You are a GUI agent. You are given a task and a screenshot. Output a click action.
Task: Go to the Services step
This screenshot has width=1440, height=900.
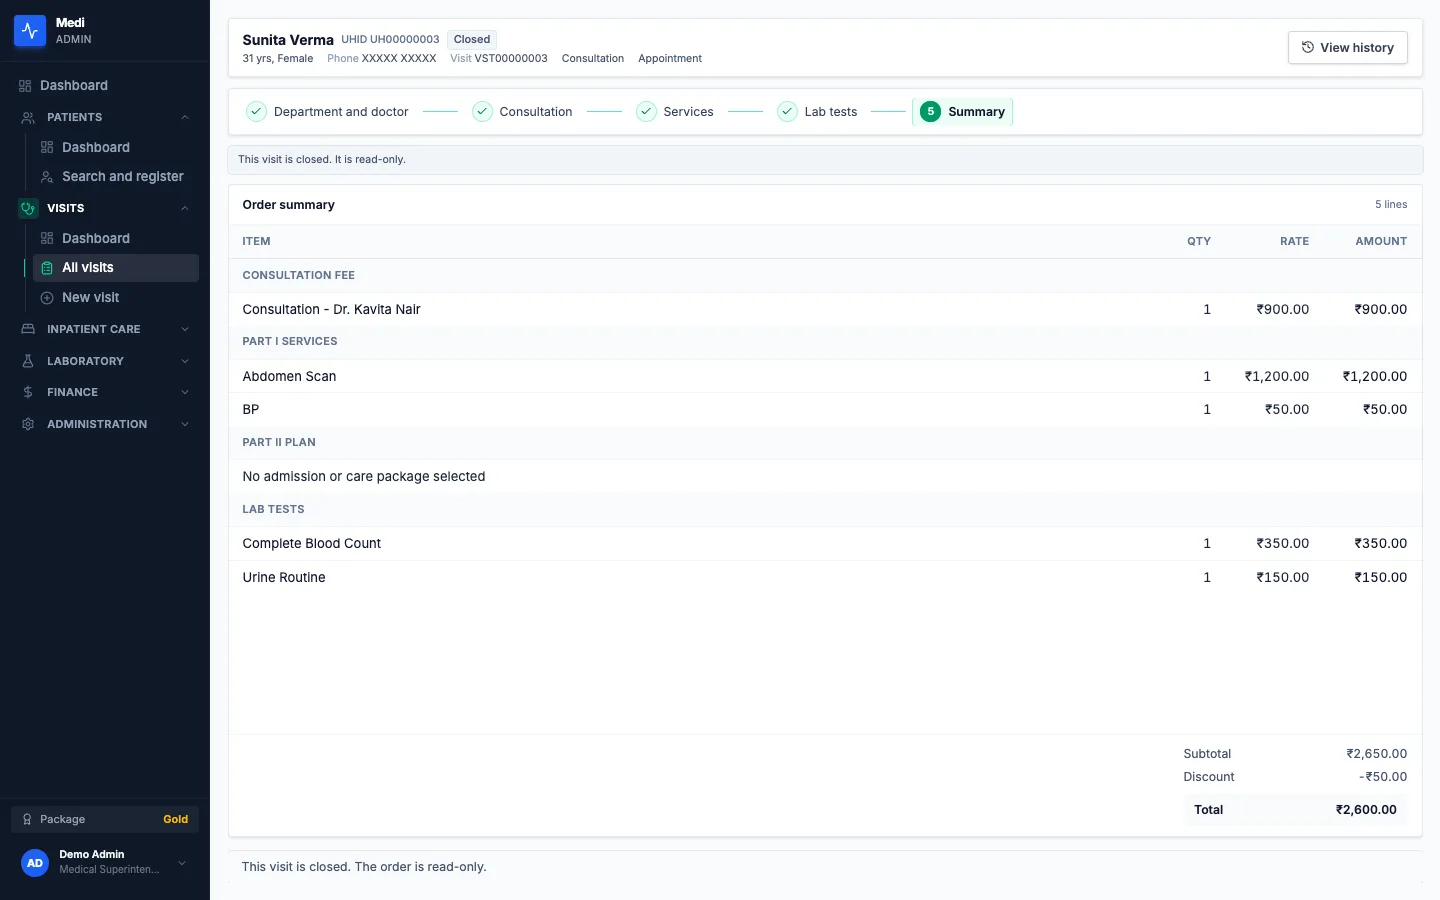click(x=675, y=112)
